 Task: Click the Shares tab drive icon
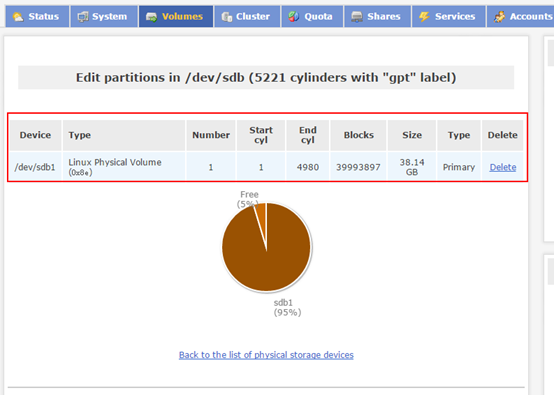coord(357,17)
